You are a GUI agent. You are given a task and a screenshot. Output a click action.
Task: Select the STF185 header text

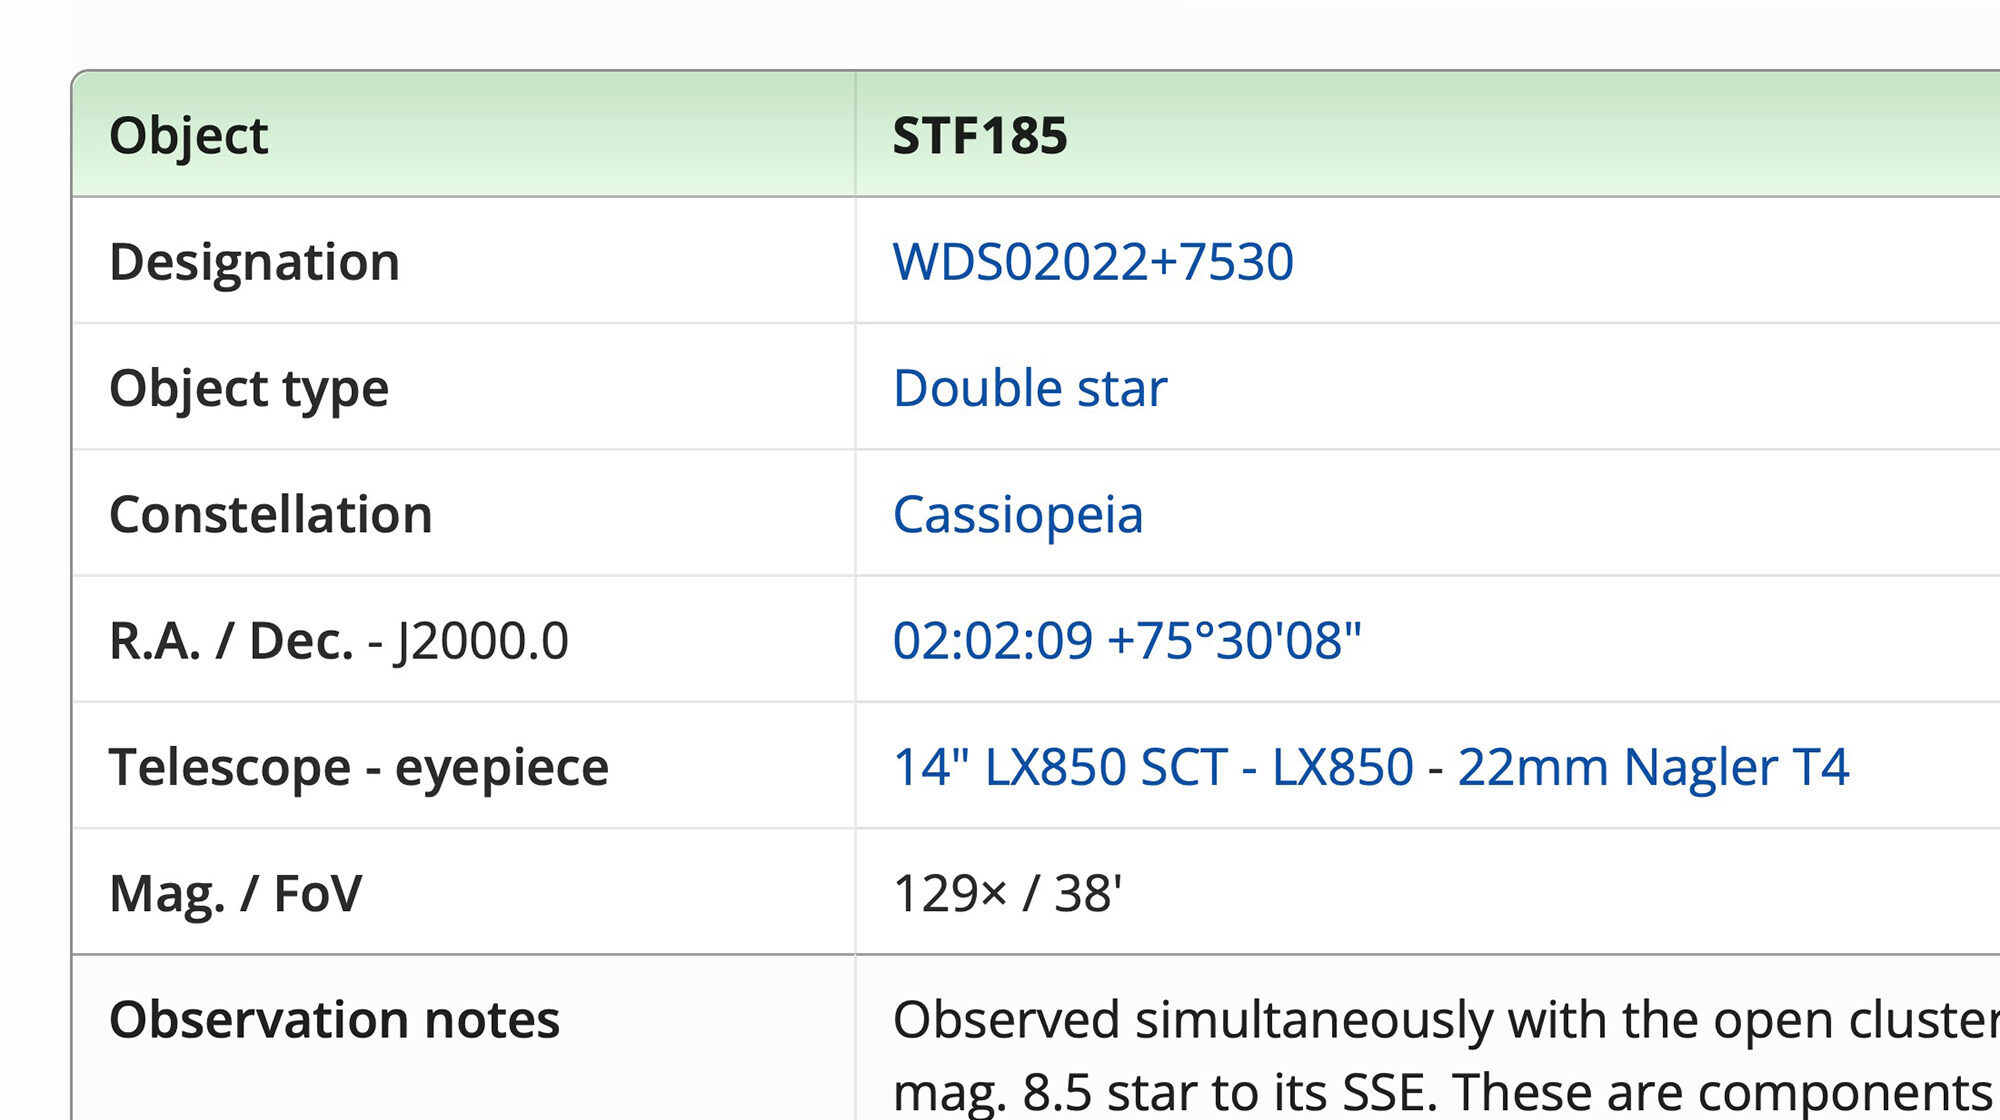tap(979, 135)
